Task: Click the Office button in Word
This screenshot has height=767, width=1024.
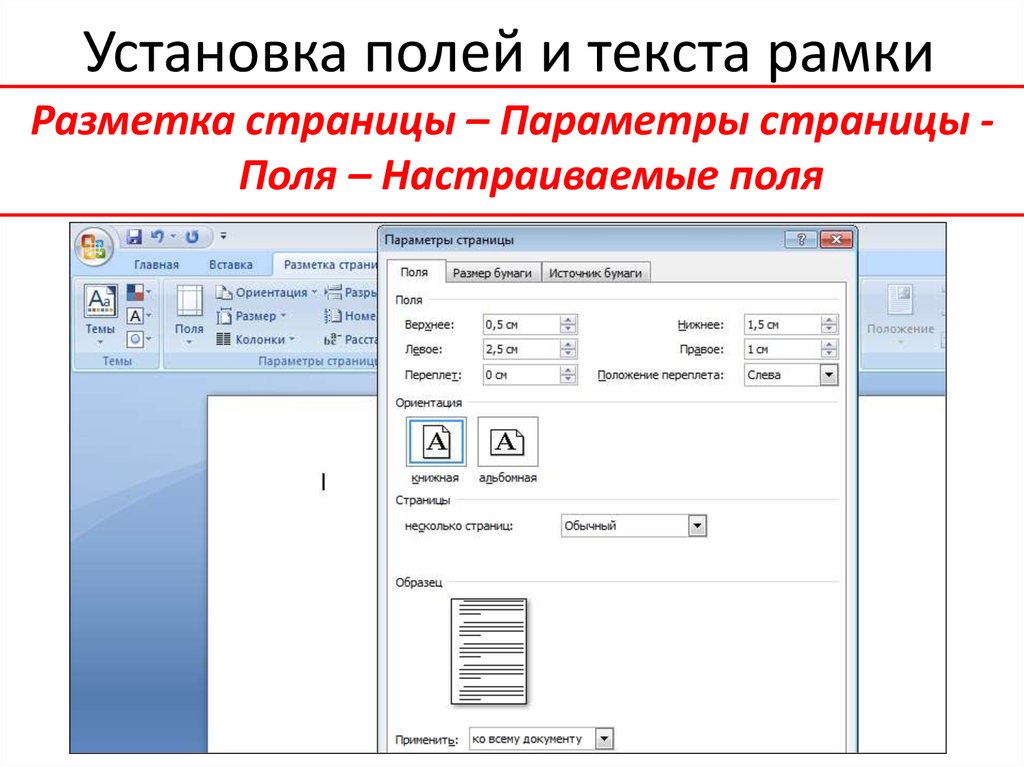Action: [x=95, y=247]
